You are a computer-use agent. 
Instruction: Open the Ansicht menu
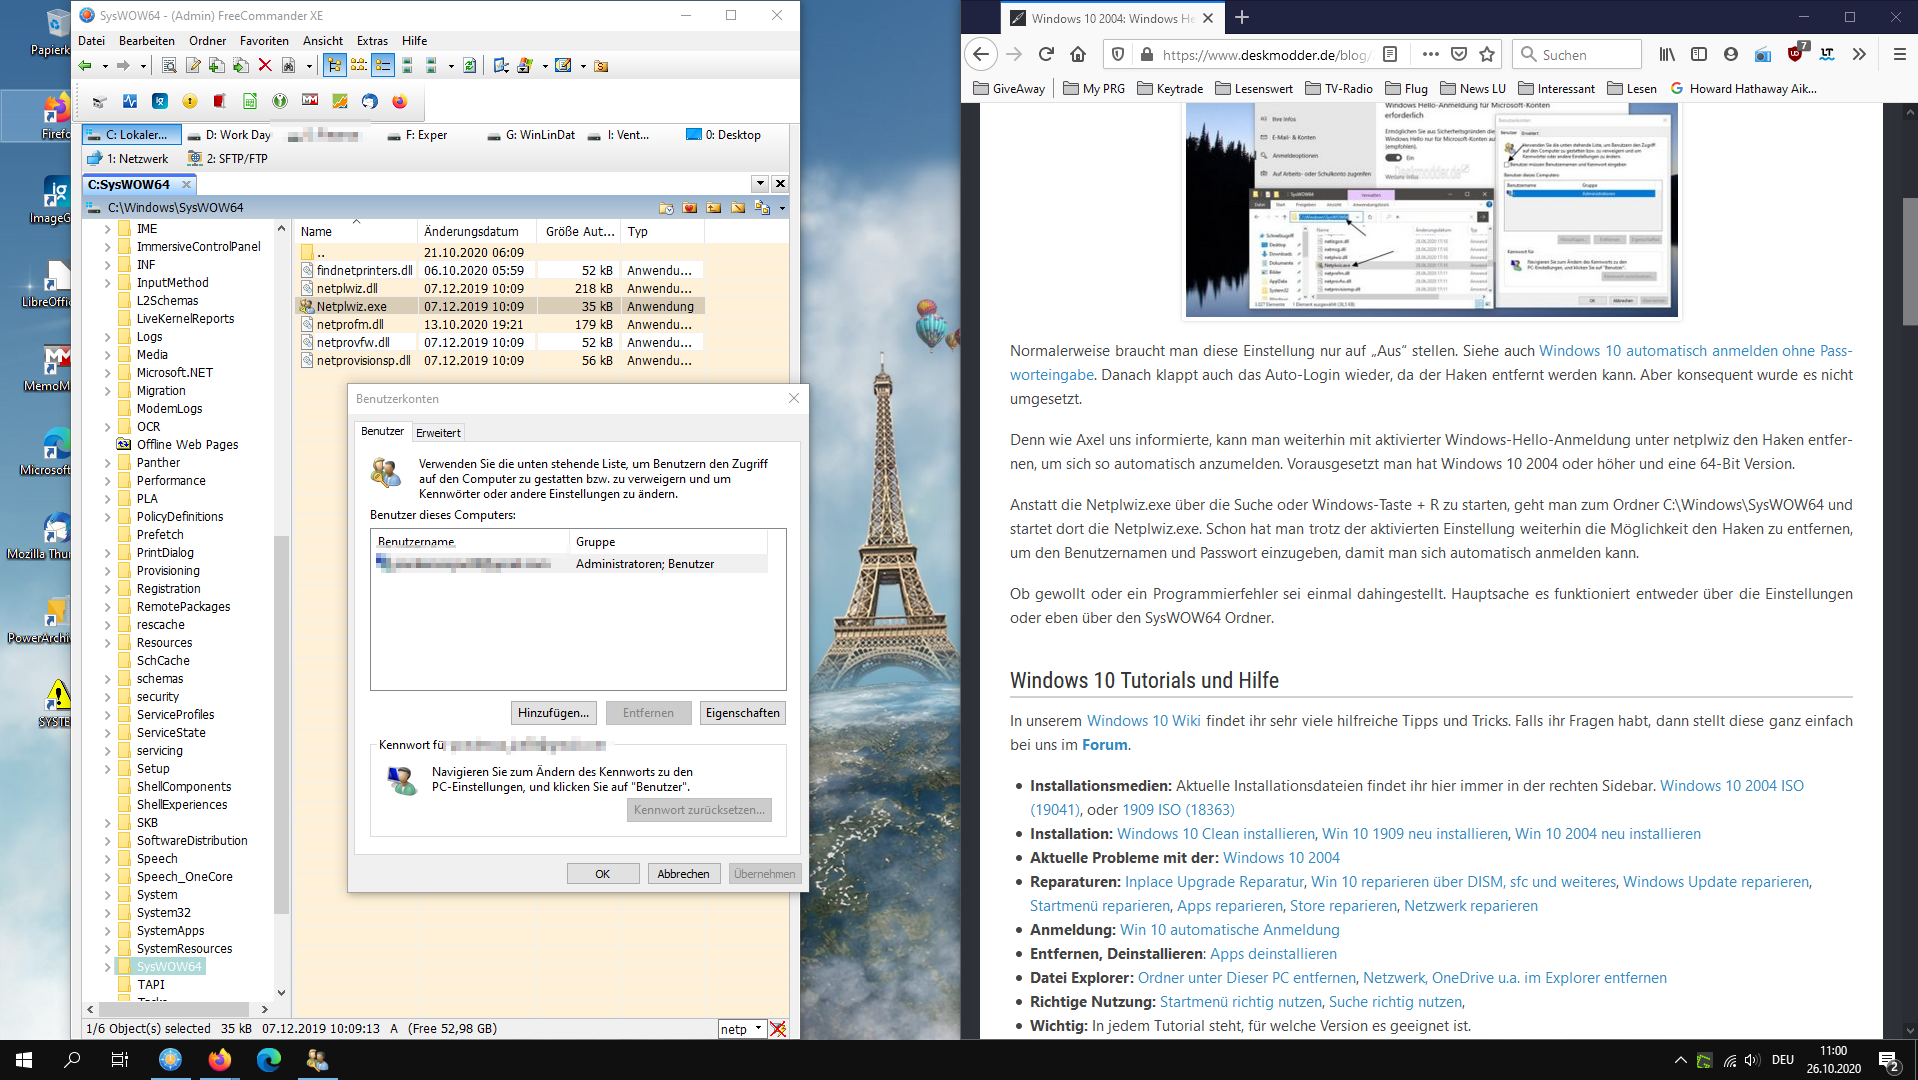click(x=323, y=41)
